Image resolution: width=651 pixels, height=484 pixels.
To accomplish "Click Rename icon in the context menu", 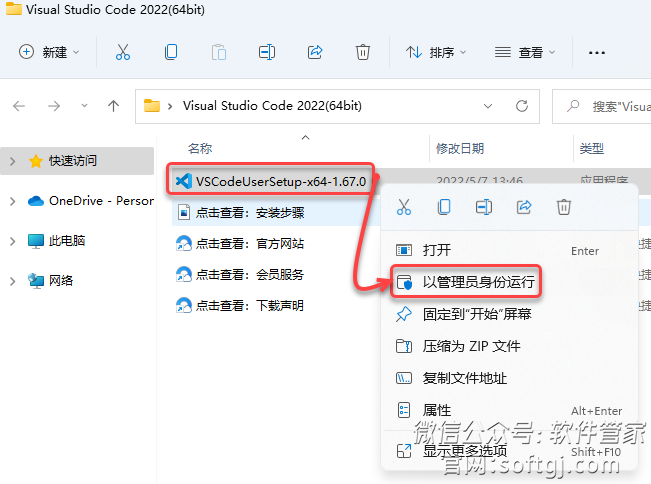I will (x=484, y=207).
